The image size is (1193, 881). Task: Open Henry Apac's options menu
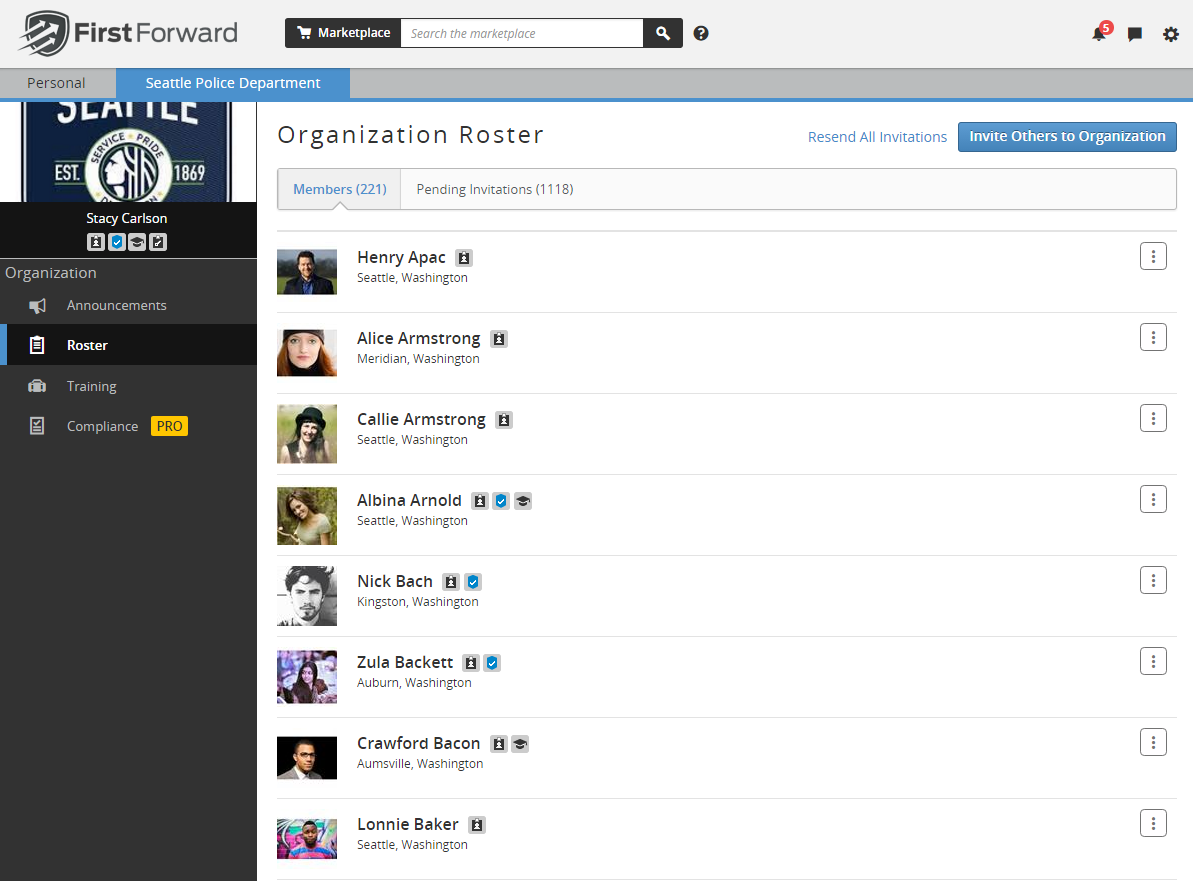click(x=1153, y=256)
